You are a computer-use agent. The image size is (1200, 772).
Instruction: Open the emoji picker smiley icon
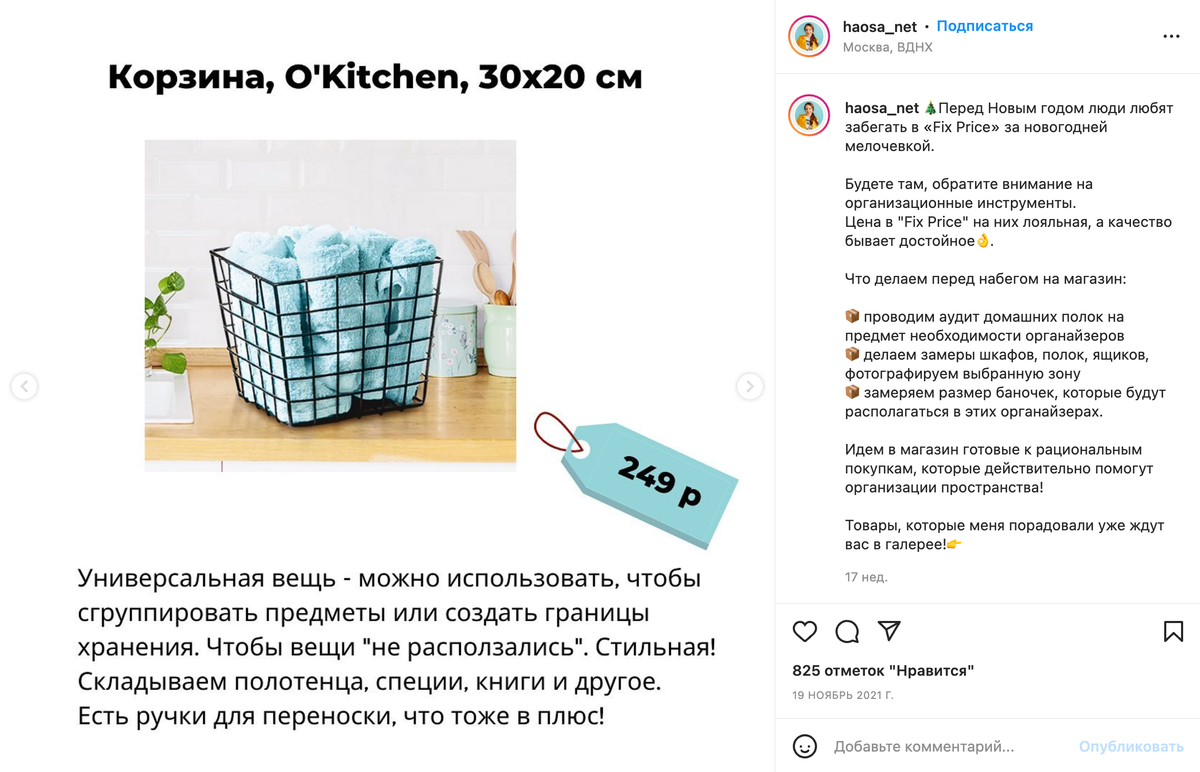coord(805,746)
